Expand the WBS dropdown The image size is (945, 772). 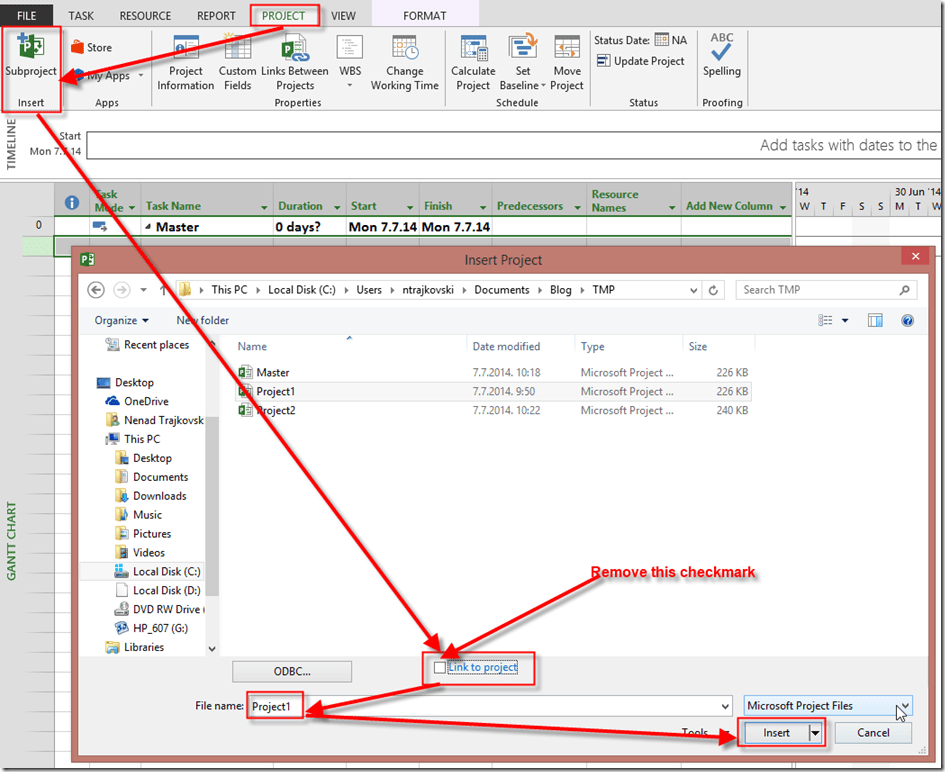349,85
